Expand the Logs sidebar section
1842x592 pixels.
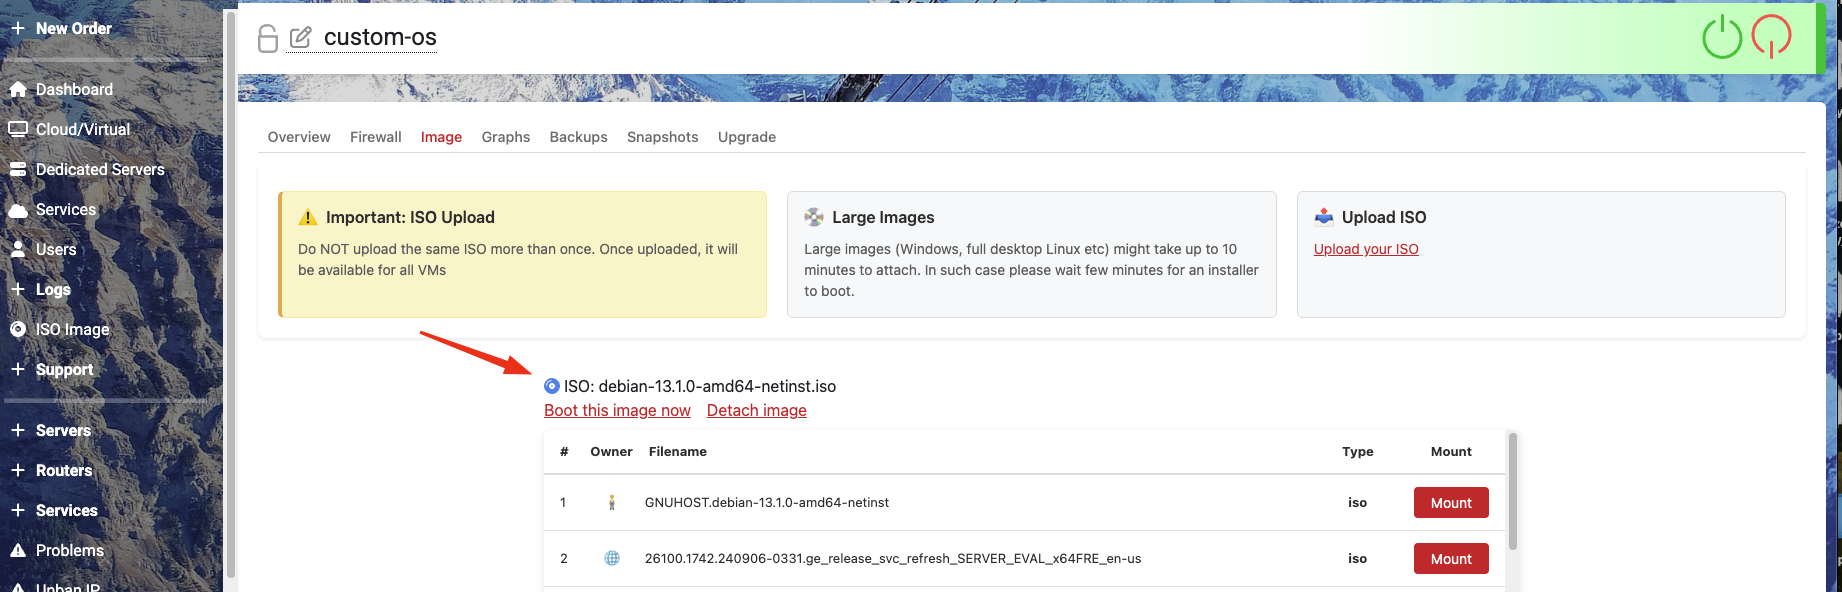pyautogui.click(x=18, y=289)
